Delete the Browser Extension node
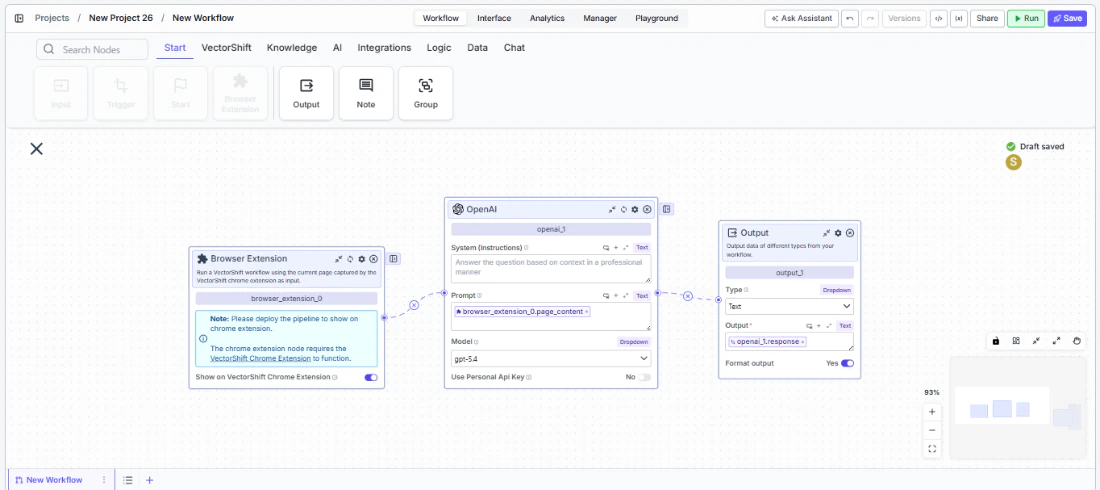 click(373, 259)
